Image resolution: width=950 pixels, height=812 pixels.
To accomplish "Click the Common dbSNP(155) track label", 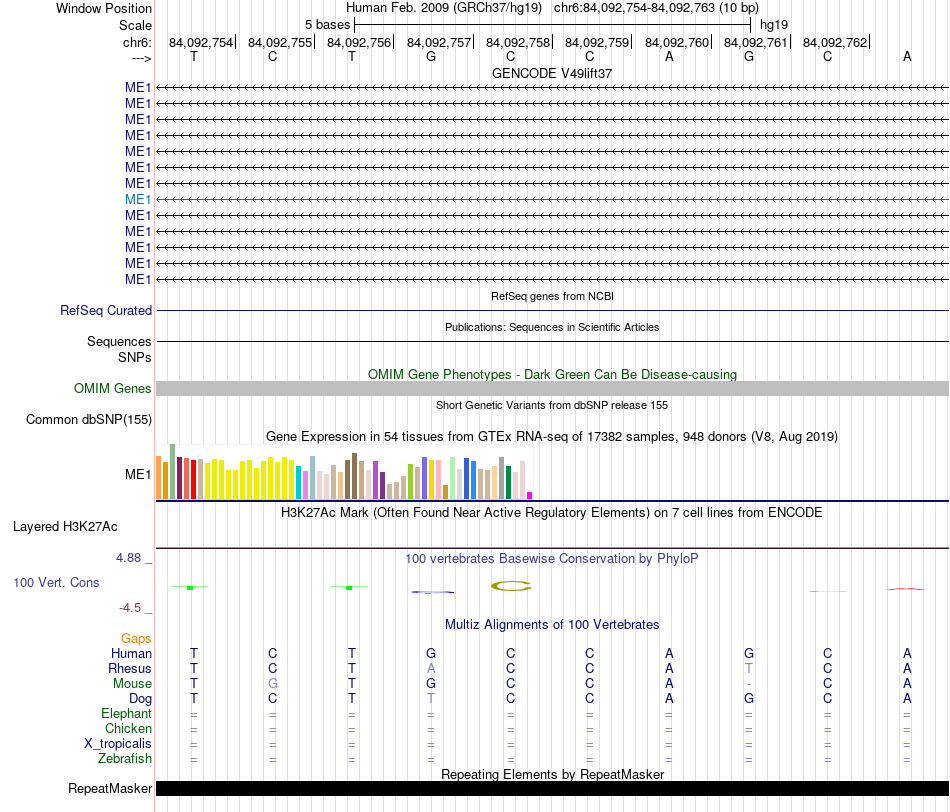I will (89, 419).
